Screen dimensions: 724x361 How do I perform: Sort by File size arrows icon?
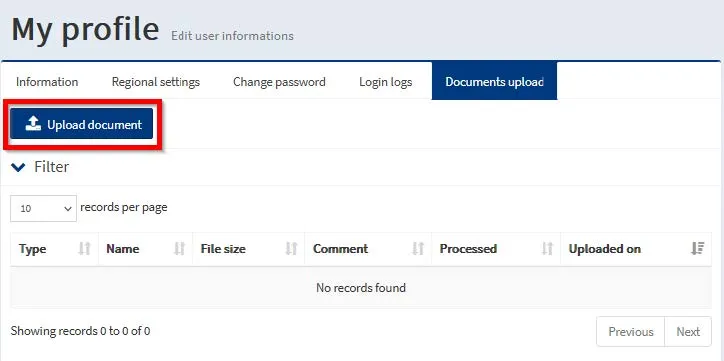291,249
